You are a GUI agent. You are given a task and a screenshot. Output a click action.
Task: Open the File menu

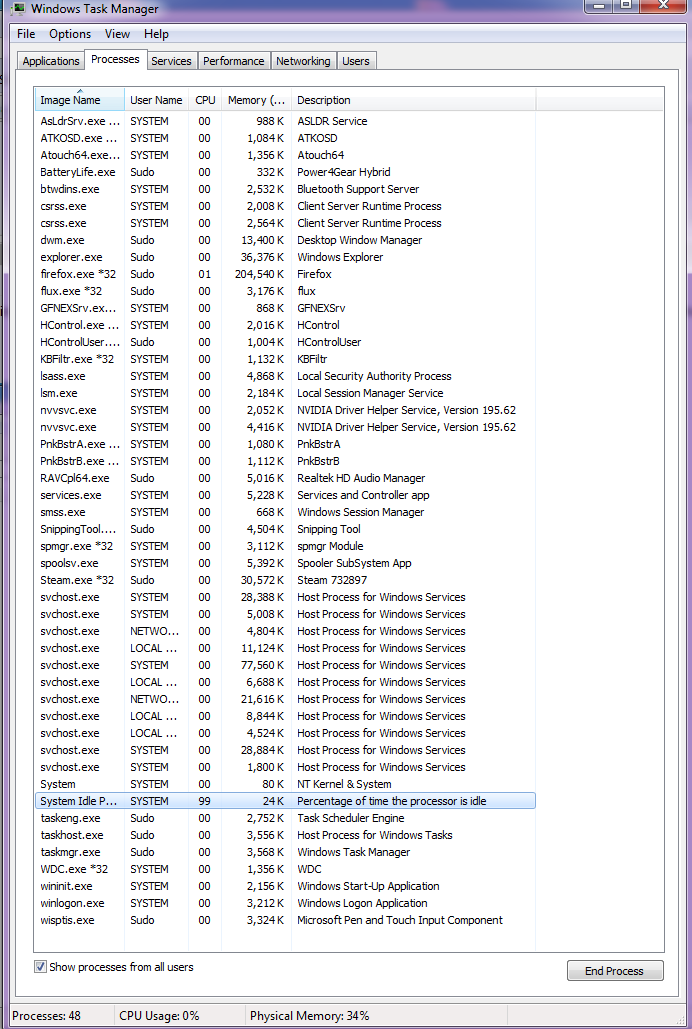point(26,33)
